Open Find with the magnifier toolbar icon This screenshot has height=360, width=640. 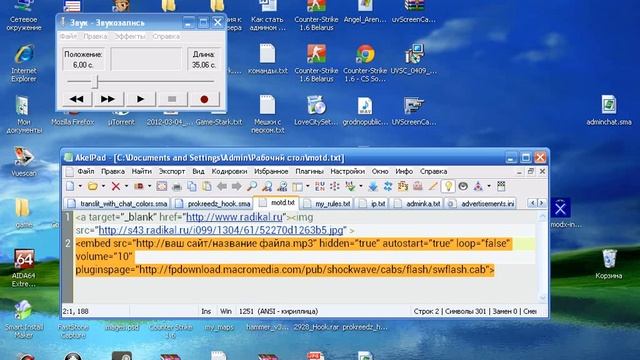coord(252,187)
